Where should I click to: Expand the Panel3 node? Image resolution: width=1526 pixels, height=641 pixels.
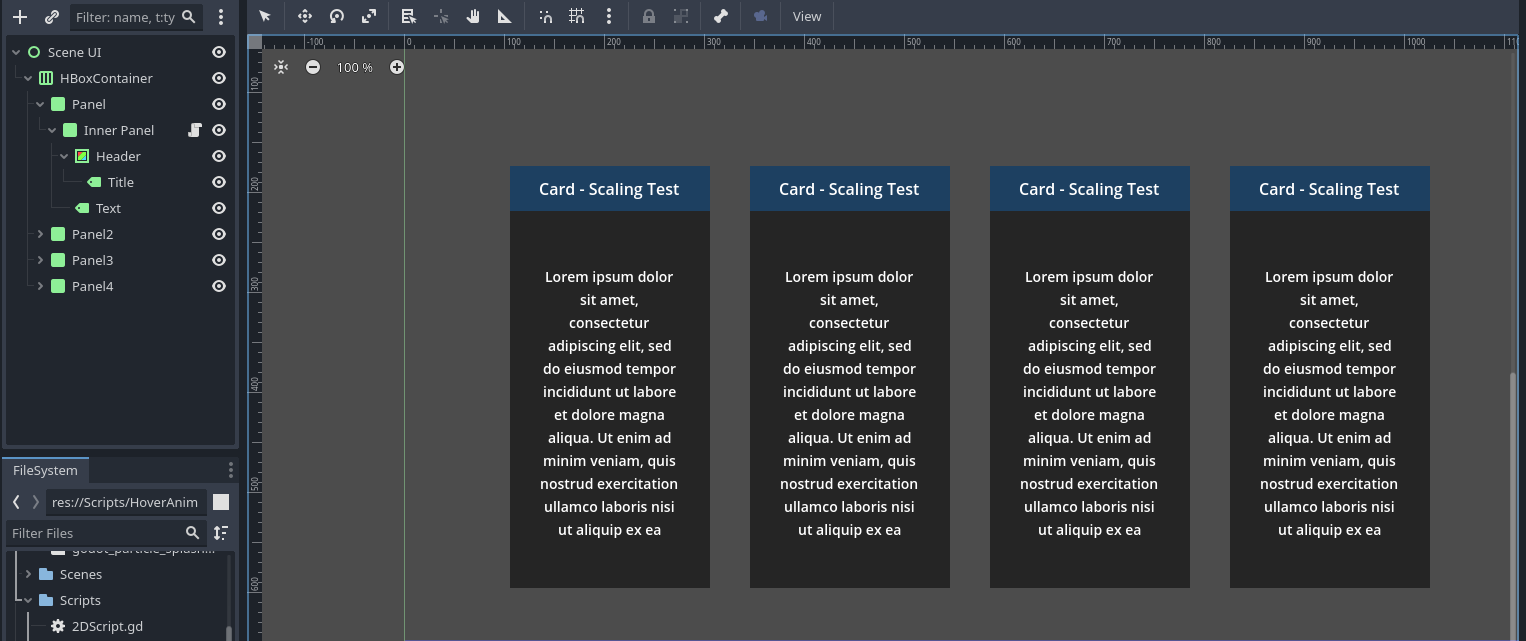coord(40,260)
